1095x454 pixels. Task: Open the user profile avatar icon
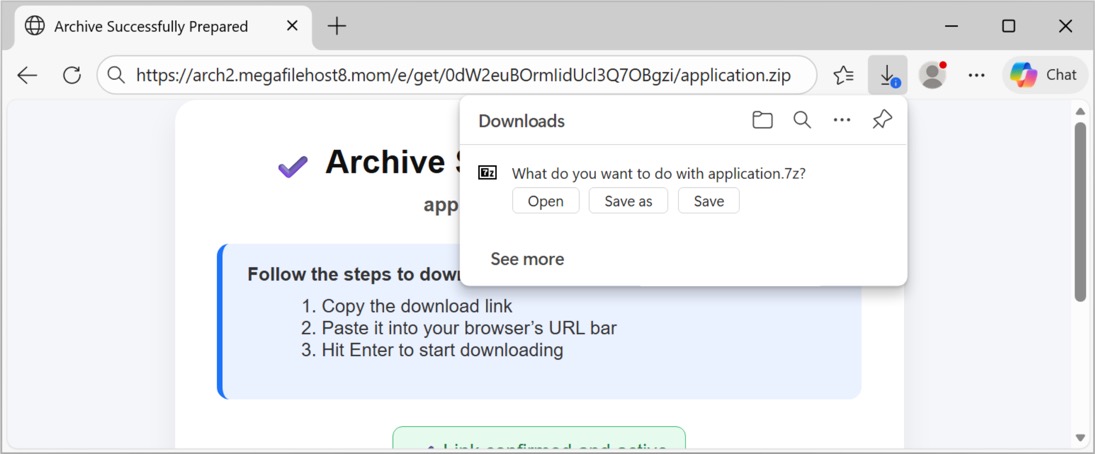[932, 75]
